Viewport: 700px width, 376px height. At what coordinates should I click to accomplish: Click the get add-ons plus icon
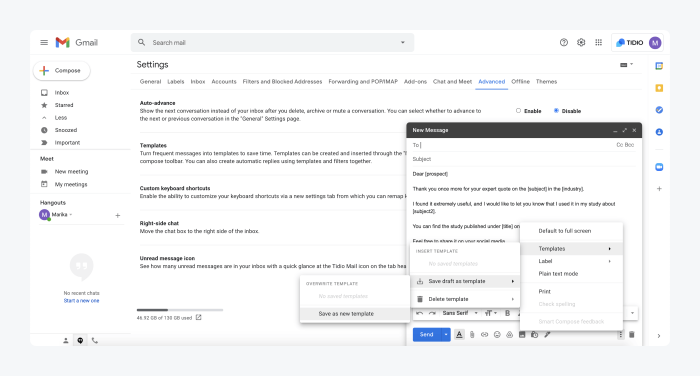click(x=659, y=188)
